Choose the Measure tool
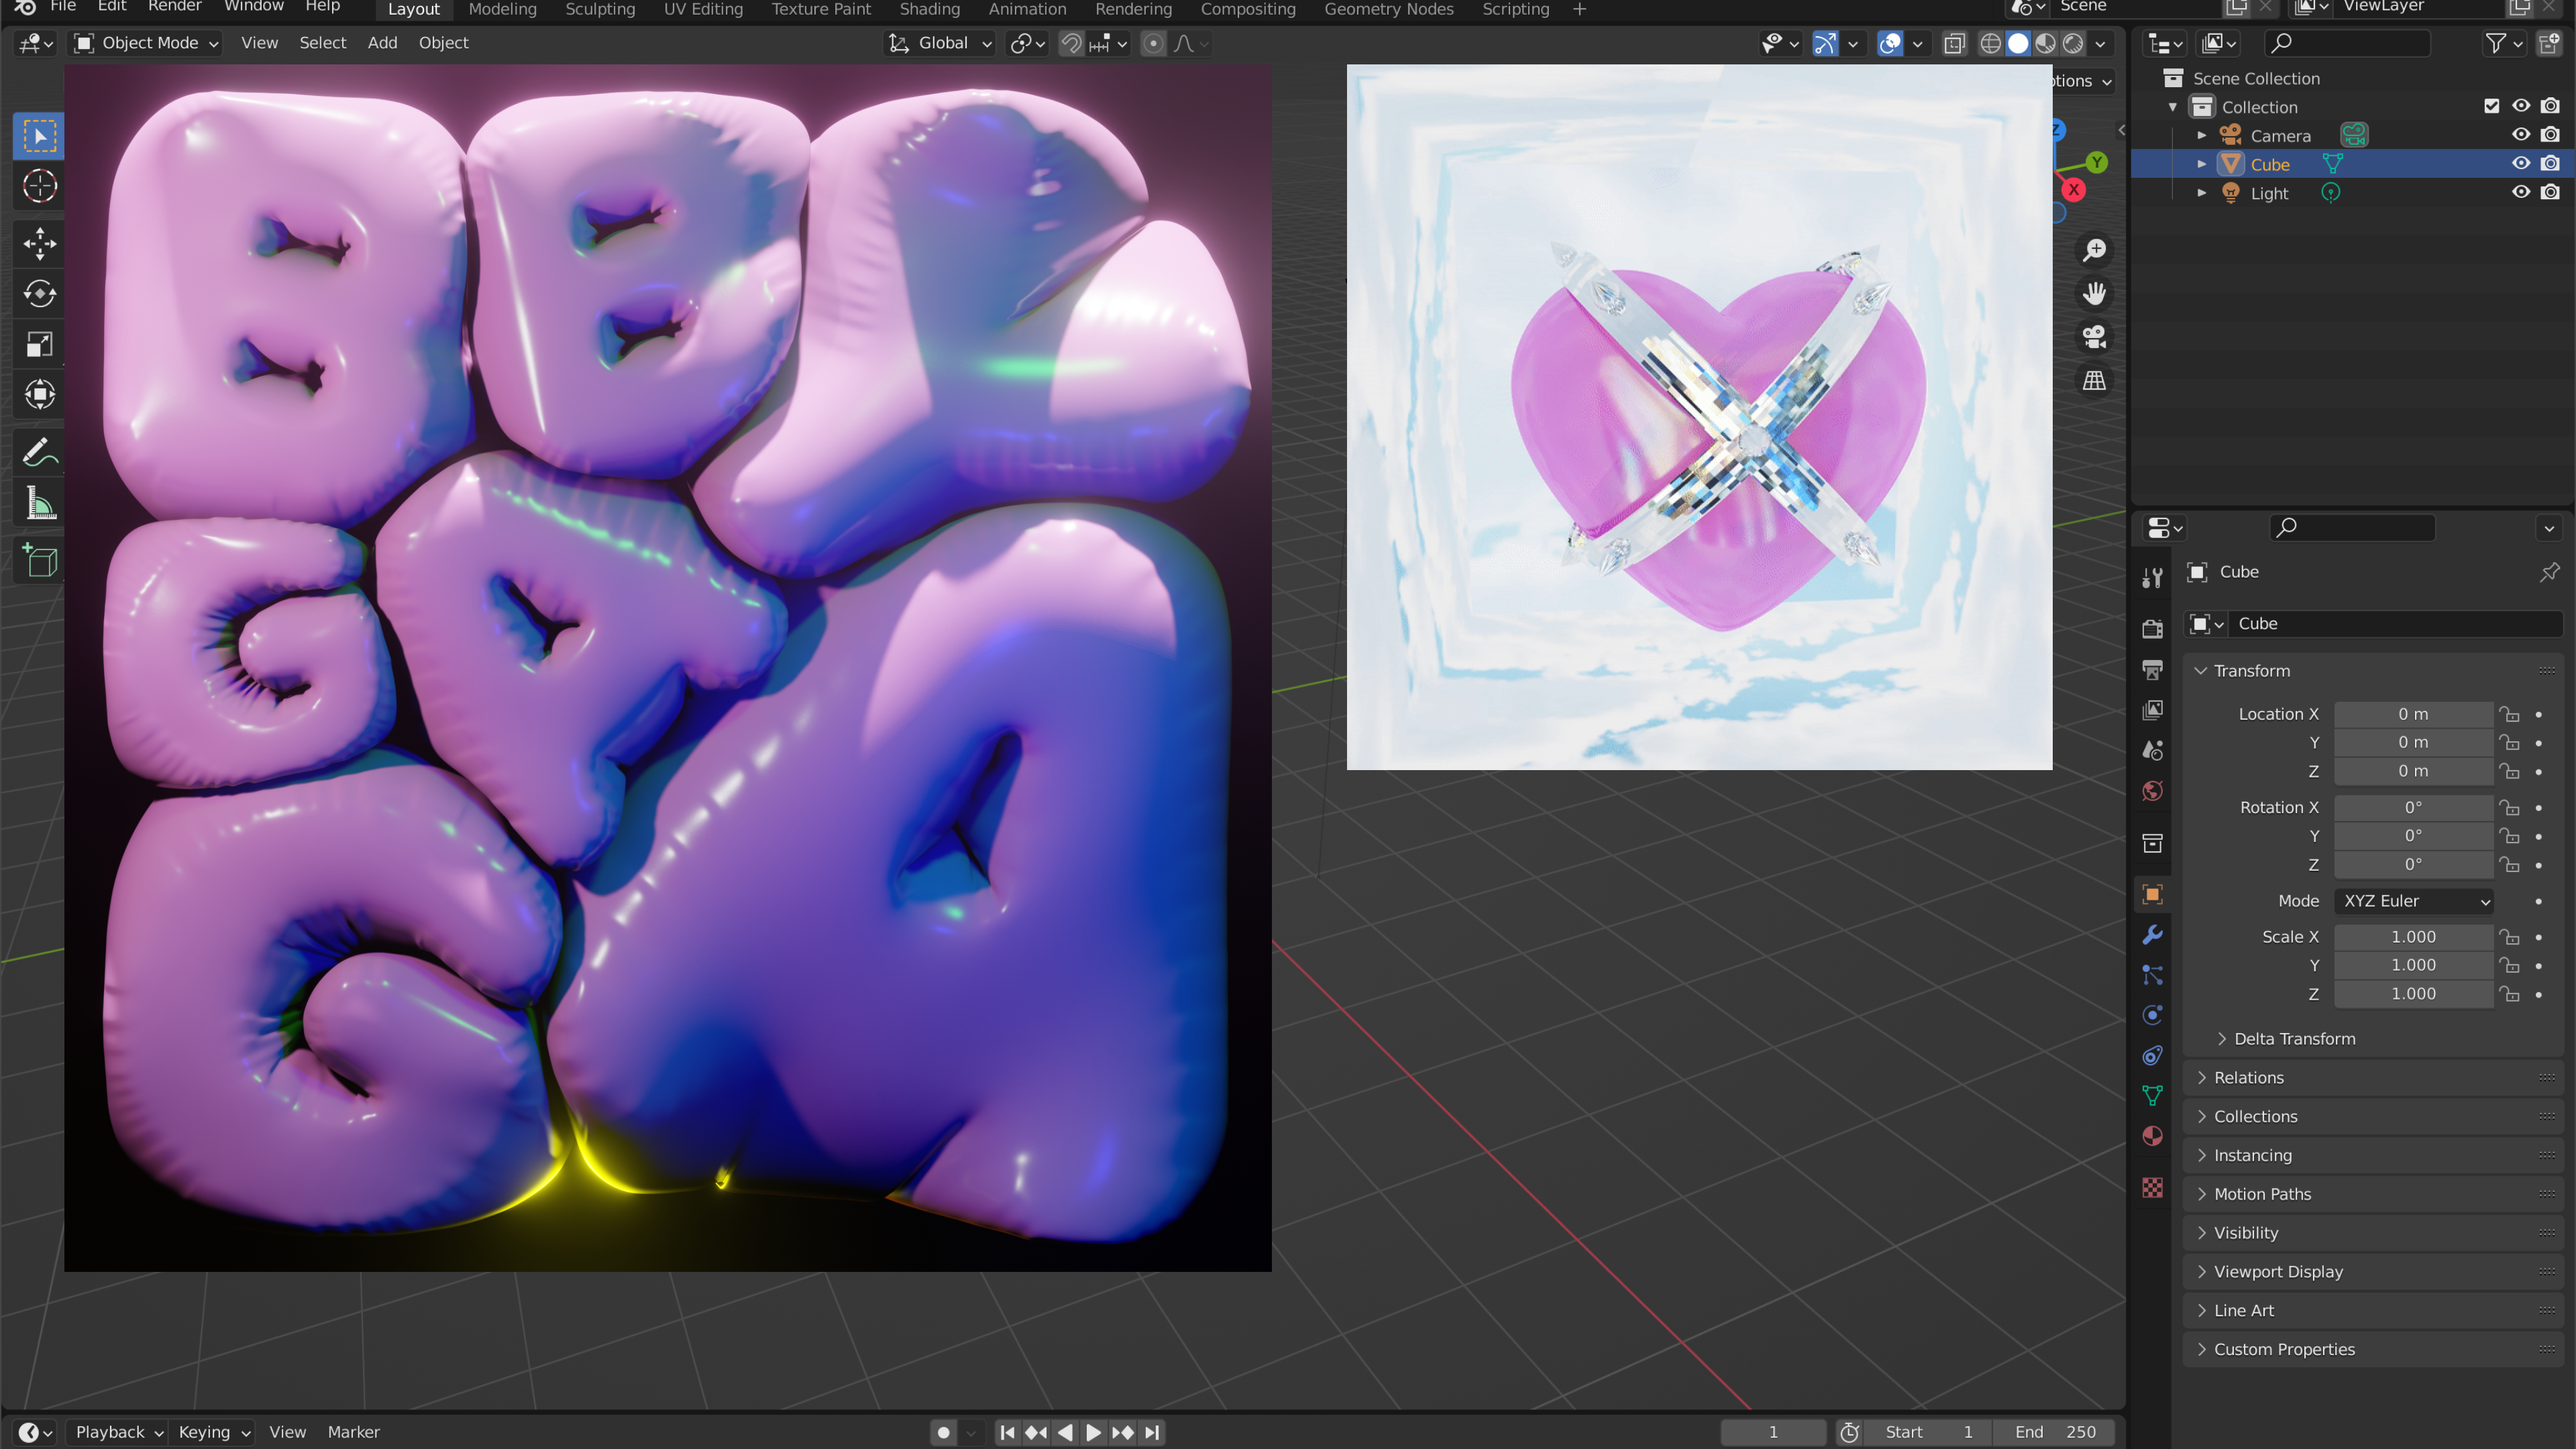2576x1449 pixels. click(x=39, y=504)
